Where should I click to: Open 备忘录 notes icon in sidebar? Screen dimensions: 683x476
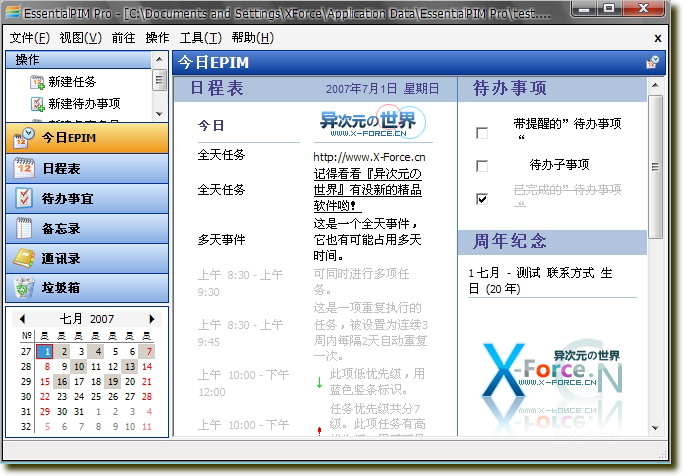click(24, 228)
